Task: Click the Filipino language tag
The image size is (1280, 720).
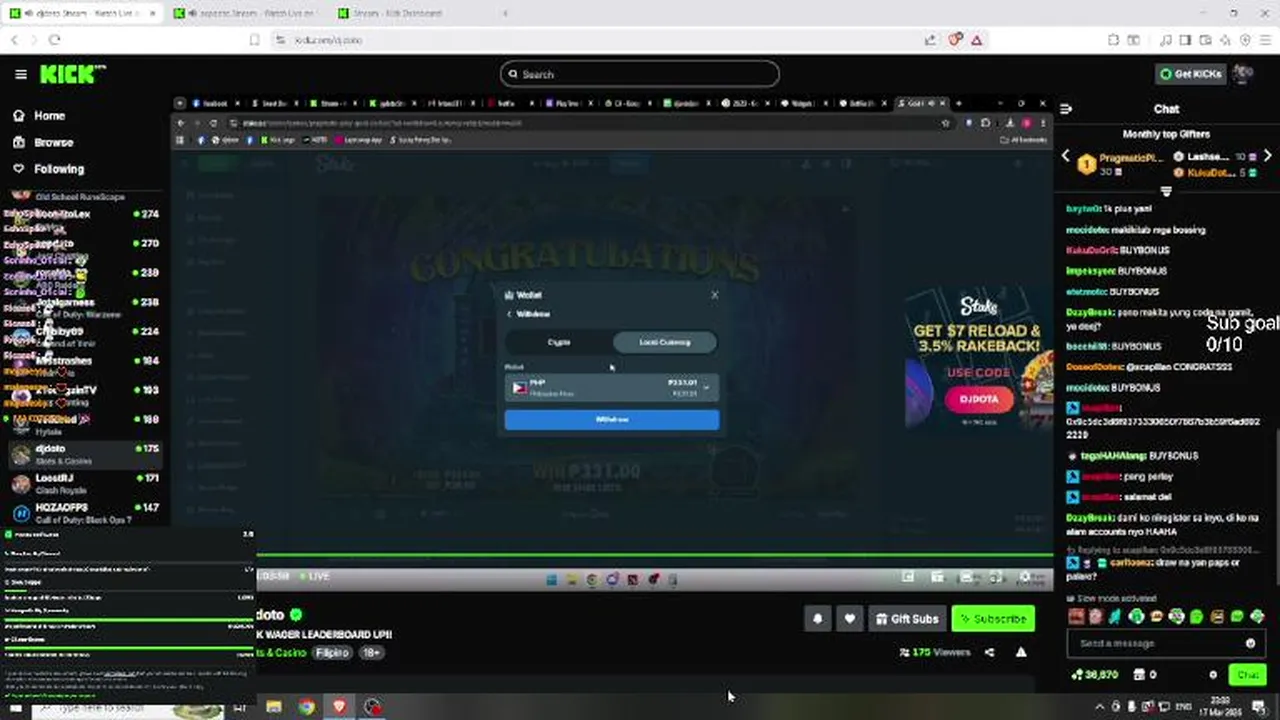Action: click(x=332, y=652)
